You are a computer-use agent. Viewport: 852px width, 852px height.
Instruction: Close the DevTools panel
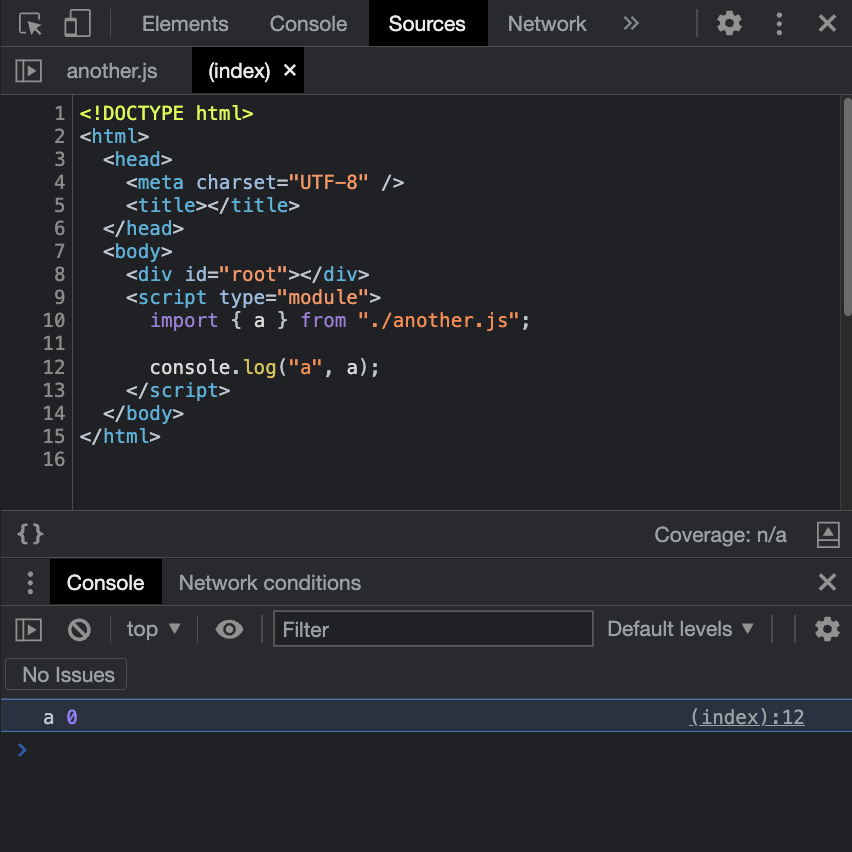(x=827, y=23)
